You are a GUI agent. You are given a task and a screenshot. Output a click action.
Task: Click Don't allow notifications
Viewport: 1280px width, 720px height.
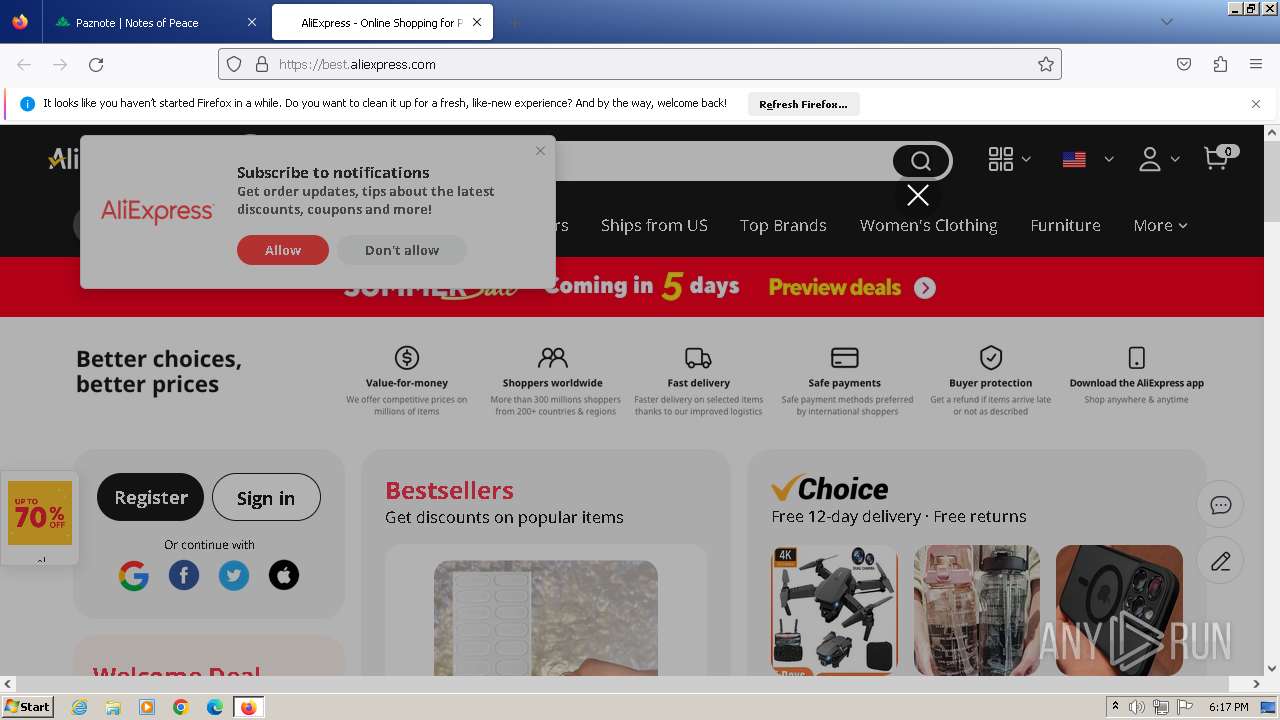pos(402,250)
